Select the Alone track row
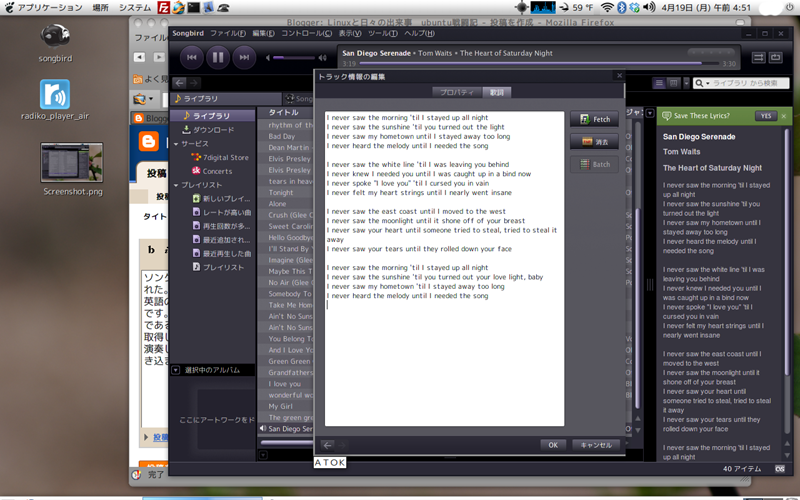Screen dimensions: 800x500 [x=286, y=204]
